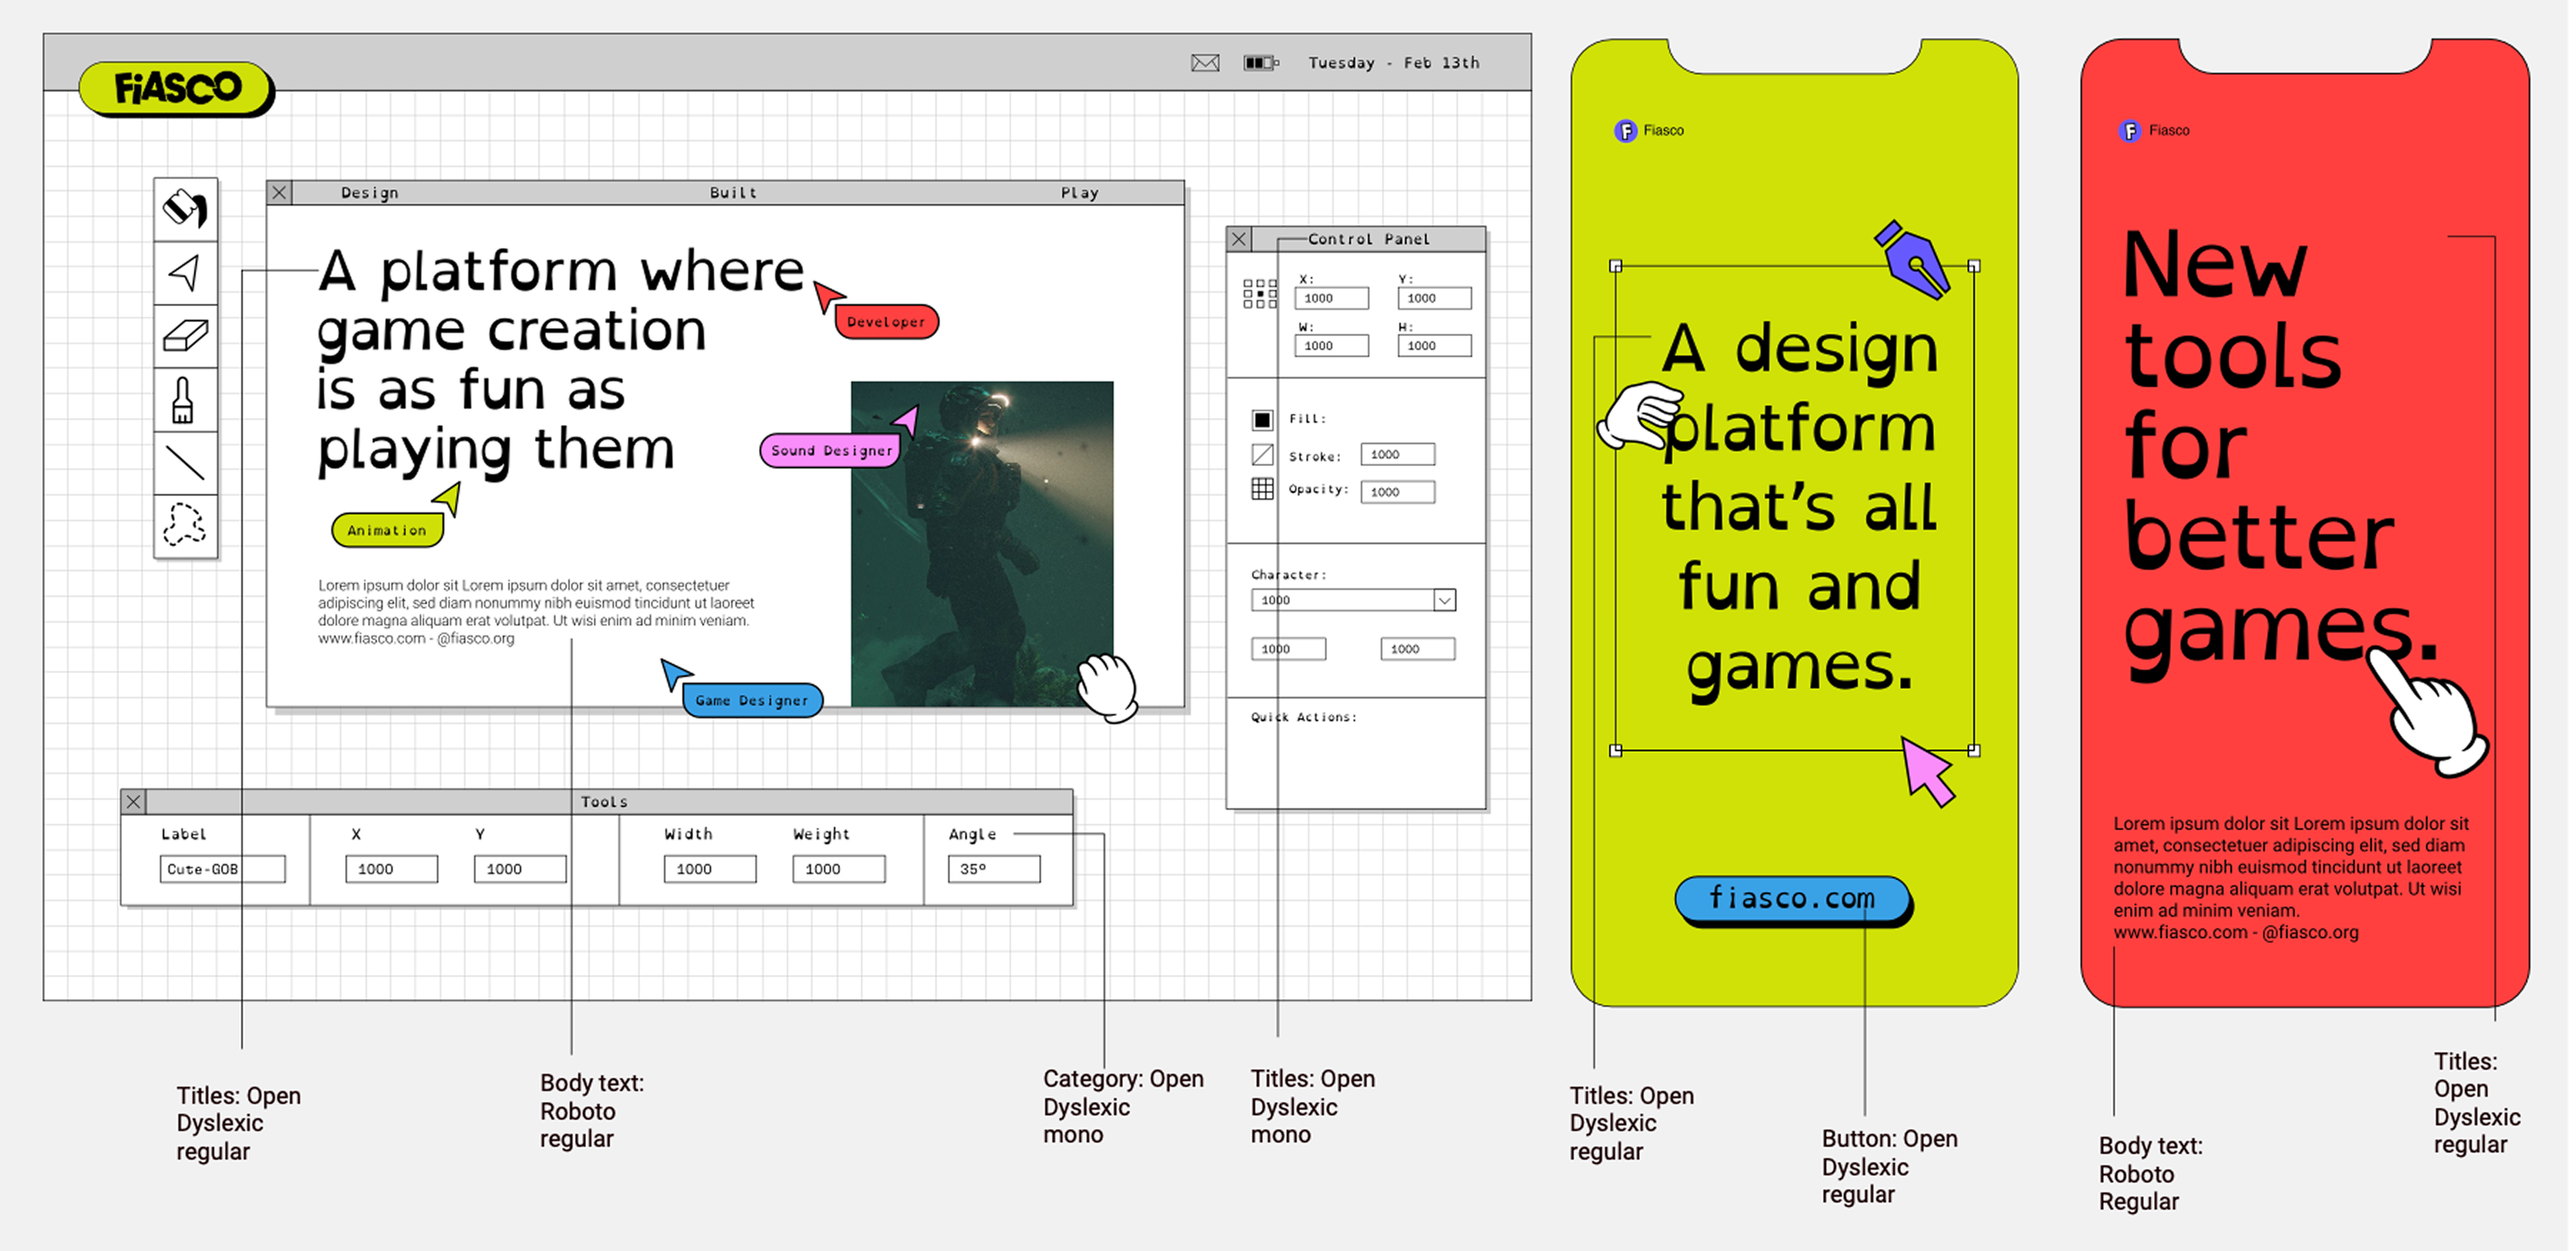Select the eraser tool
The image size is (2576, 1251).
tap(185, 336)
